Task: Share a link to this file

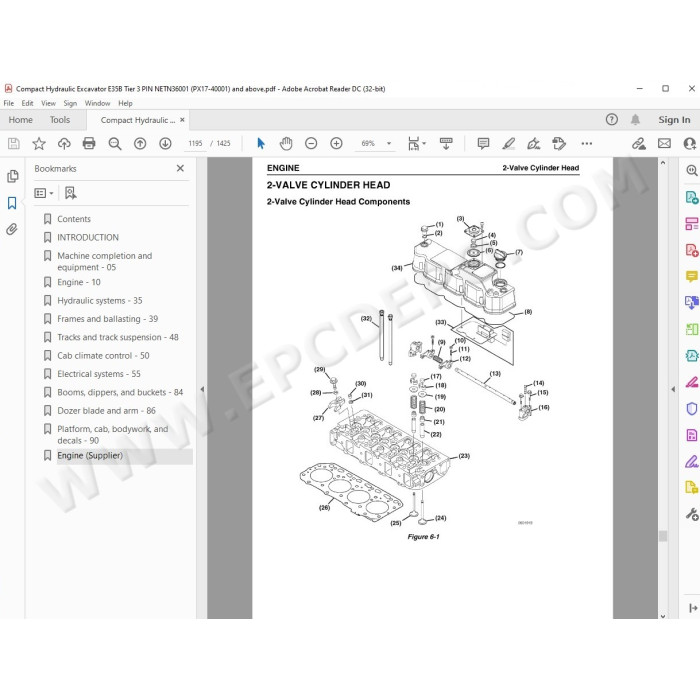Action: 639,143
